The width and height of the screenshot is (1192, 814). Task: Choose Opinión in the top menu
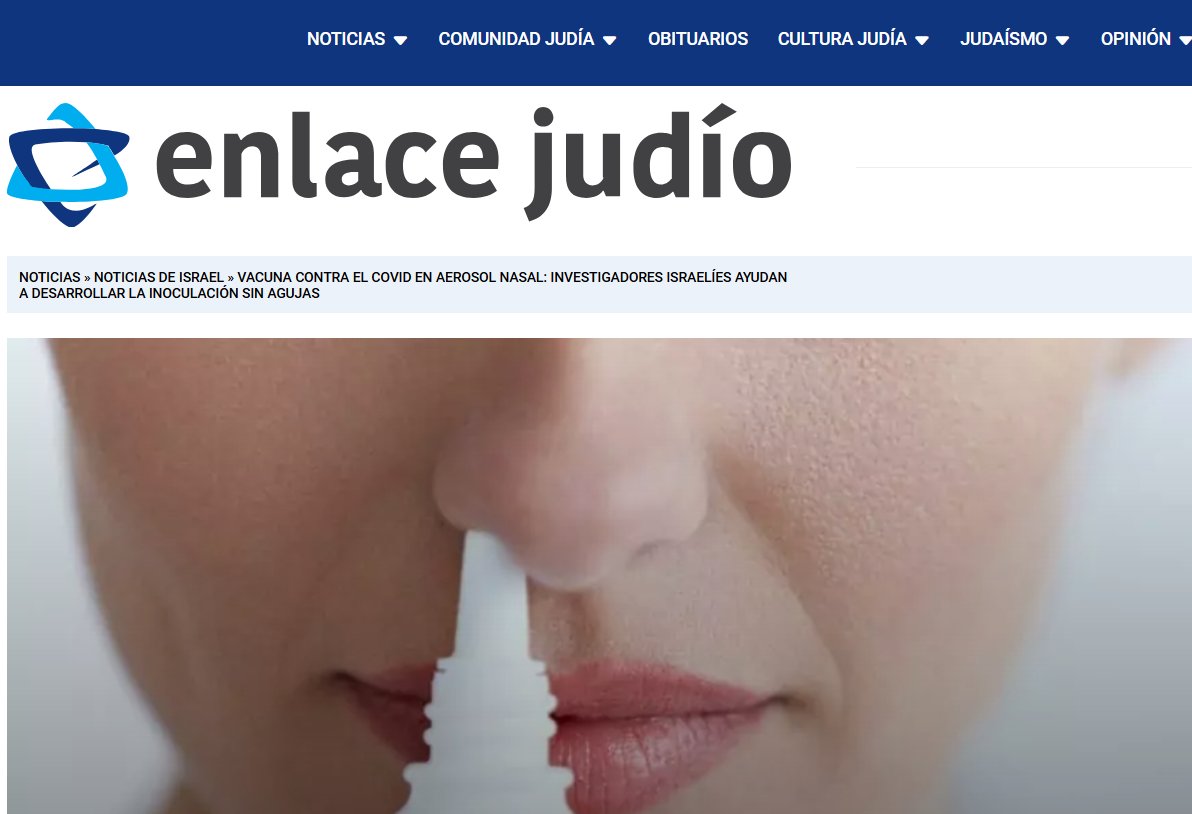[x=1135, y=39]
